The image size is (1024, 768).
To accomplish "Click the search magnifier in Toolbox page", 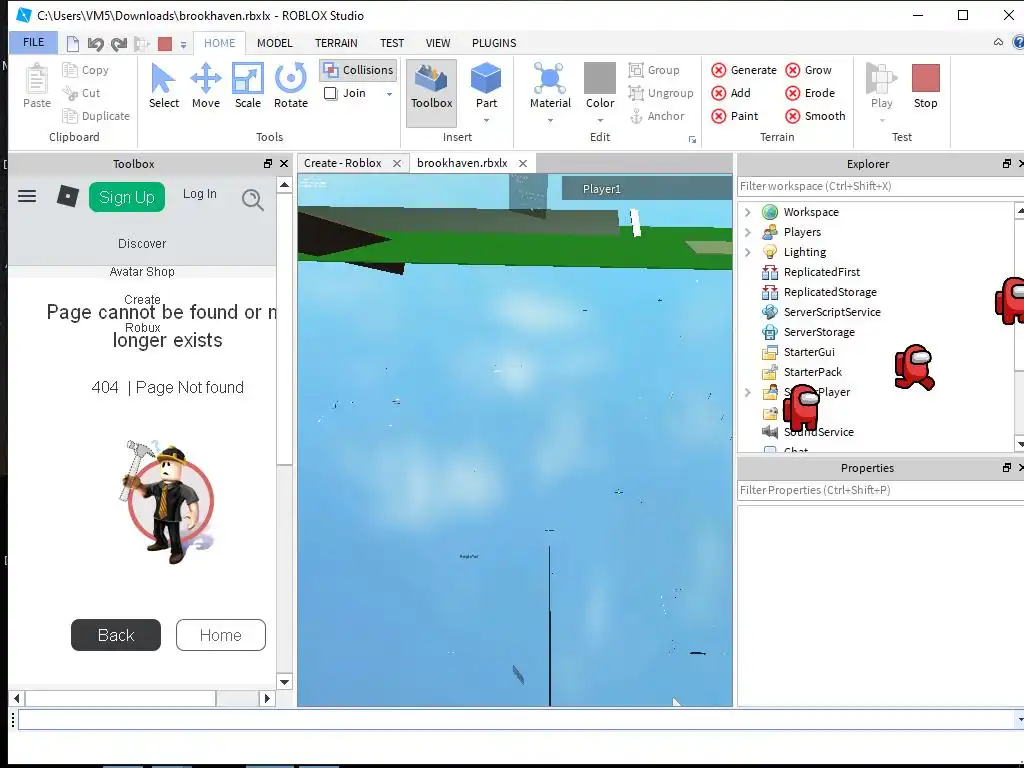I will click(253, 199).
